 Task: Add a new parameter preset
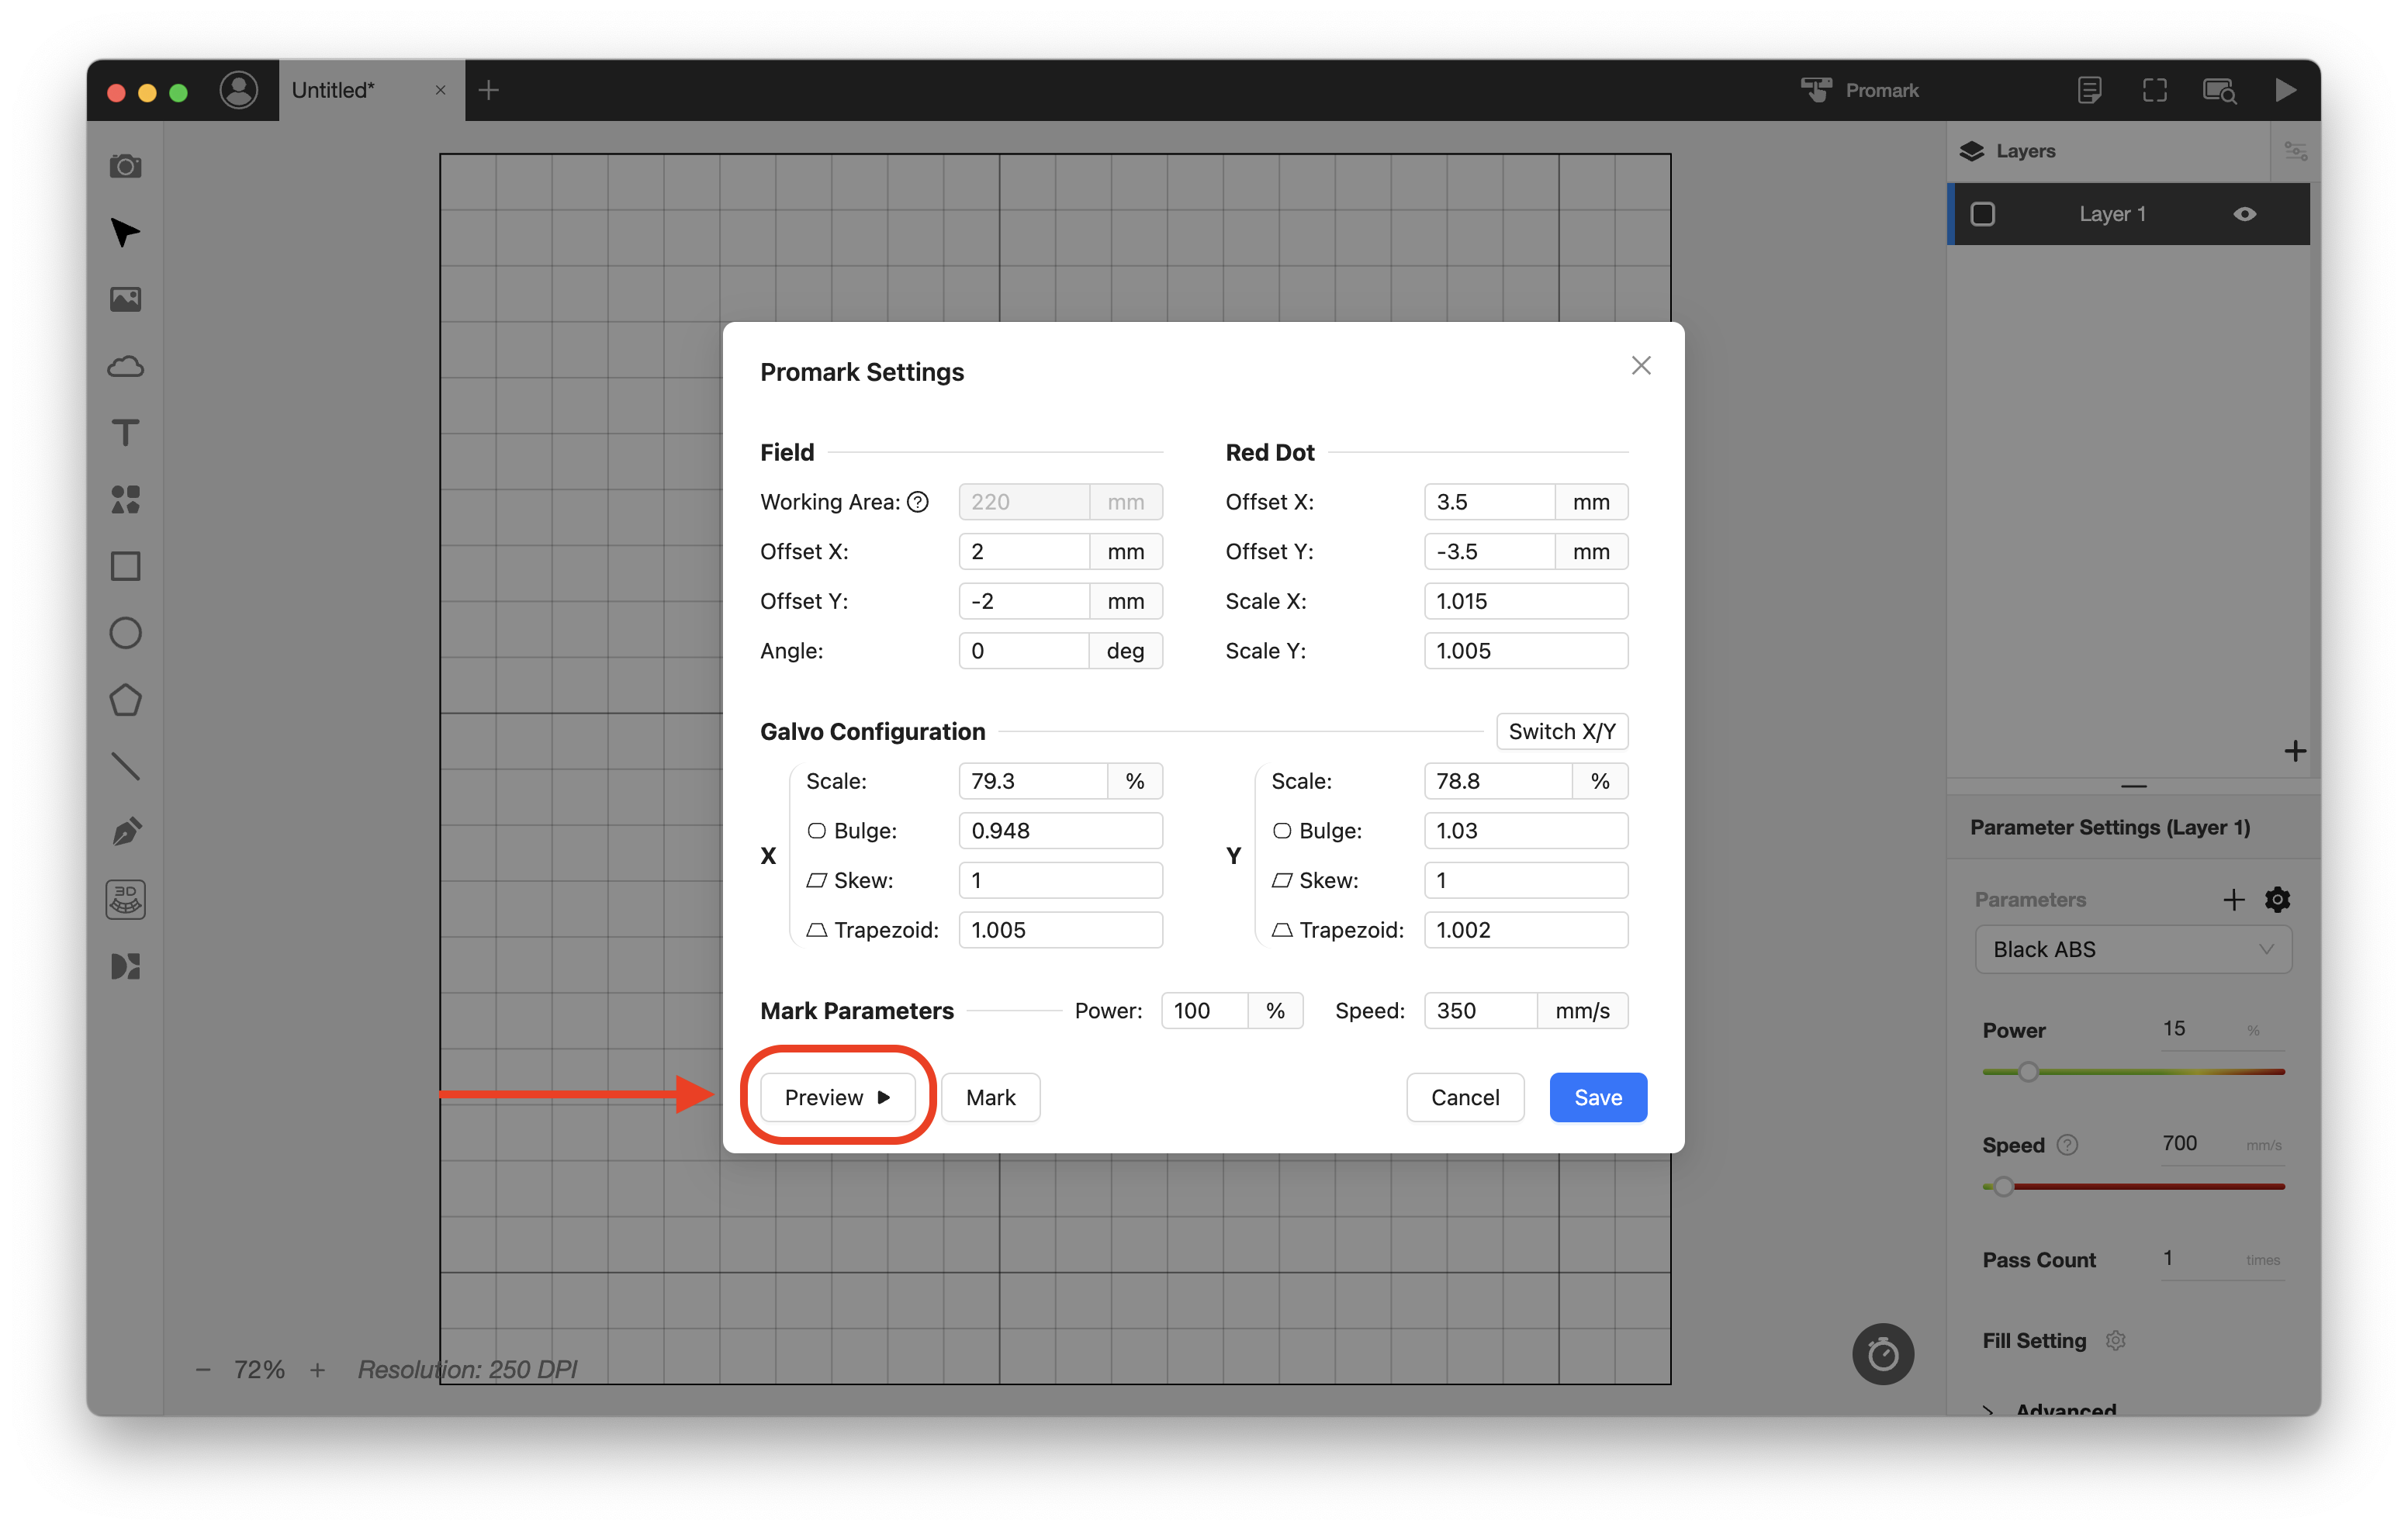tap(2233, 899)
